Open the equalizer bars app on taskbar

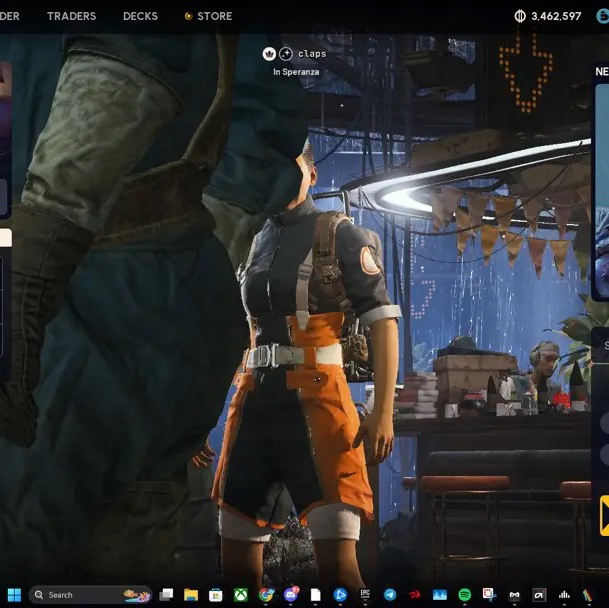coord(564,594)
